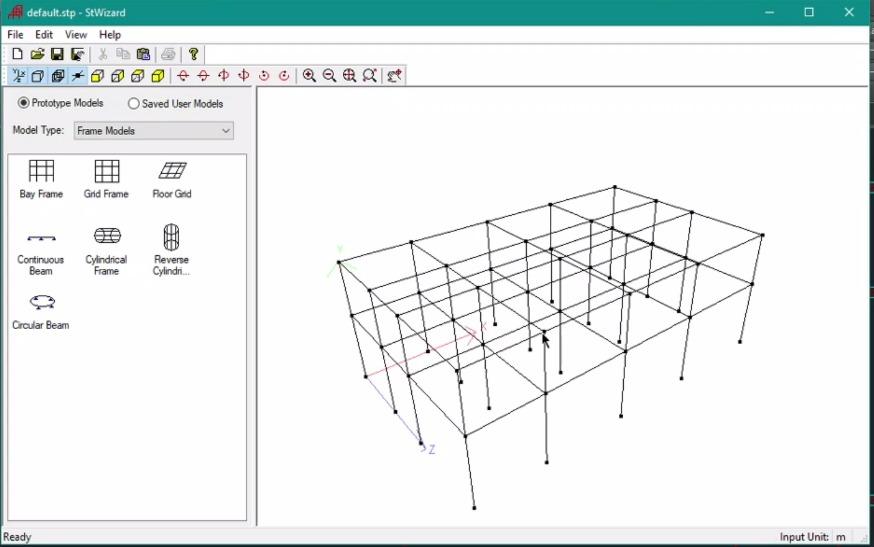Click the StWizard app icon in title bar
The height and width of the screenshot is (547, 874).
16,12
